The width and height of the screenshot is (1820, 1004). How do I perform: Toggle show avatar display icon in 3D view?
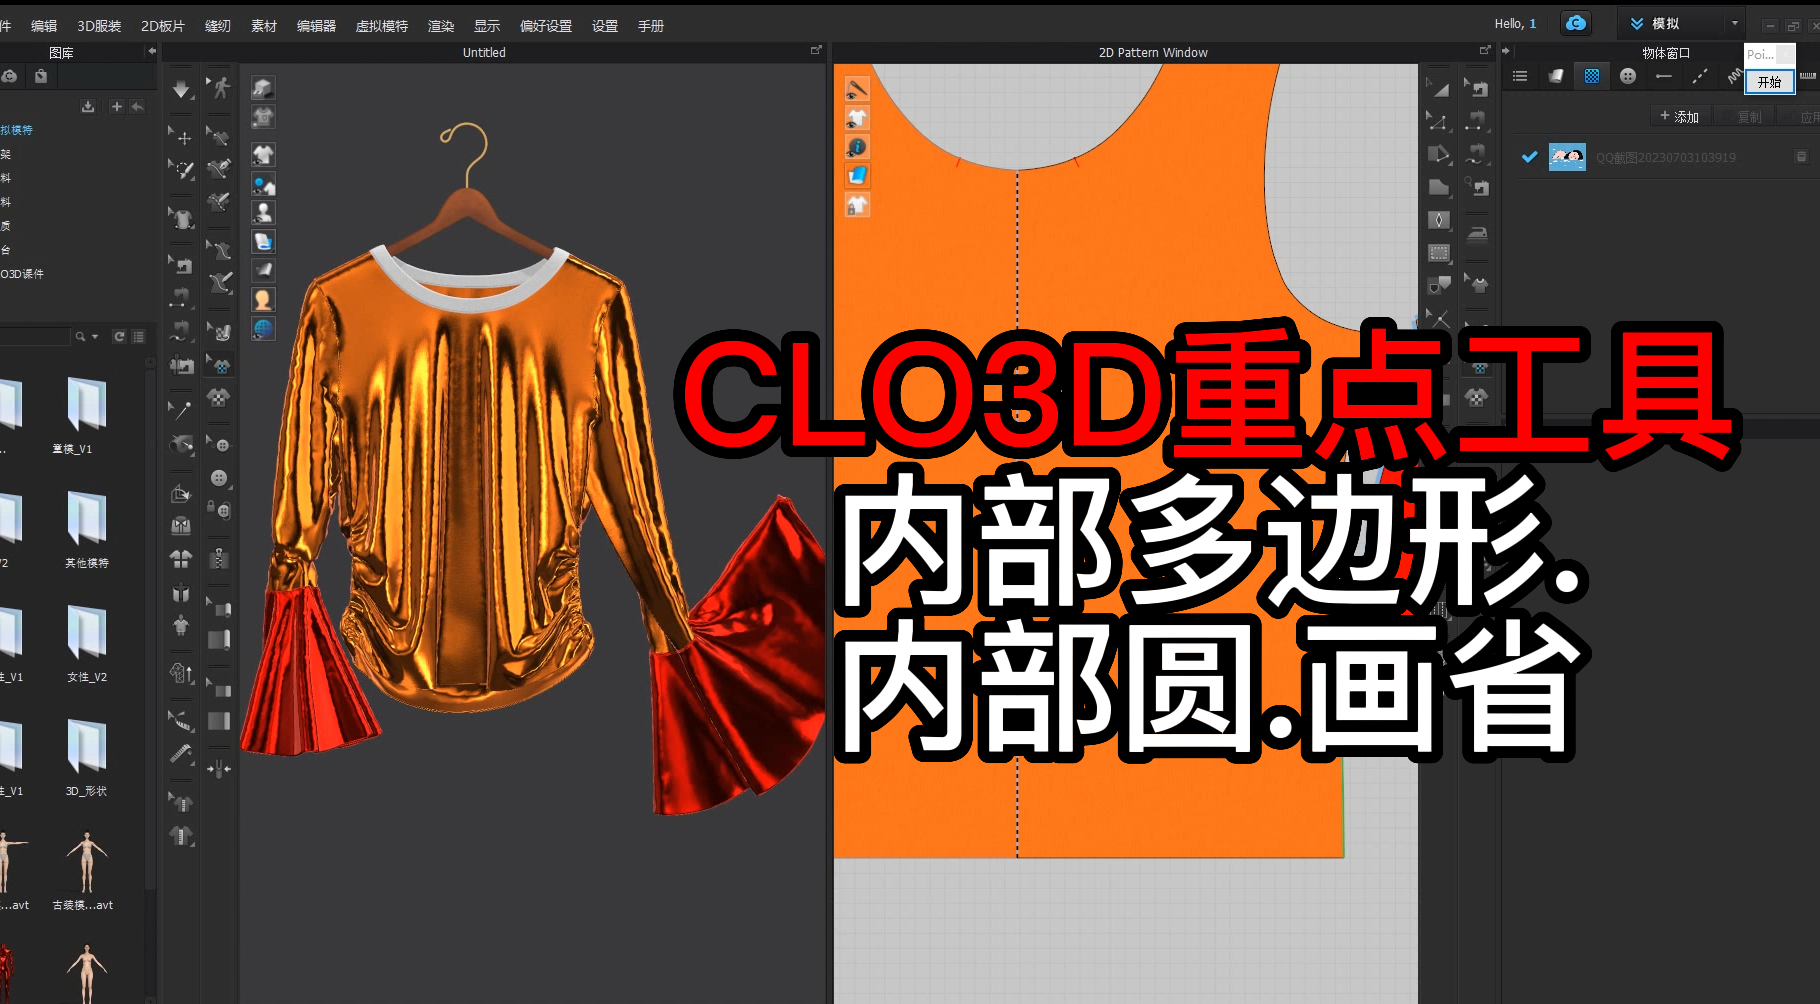tap(263, 213)
